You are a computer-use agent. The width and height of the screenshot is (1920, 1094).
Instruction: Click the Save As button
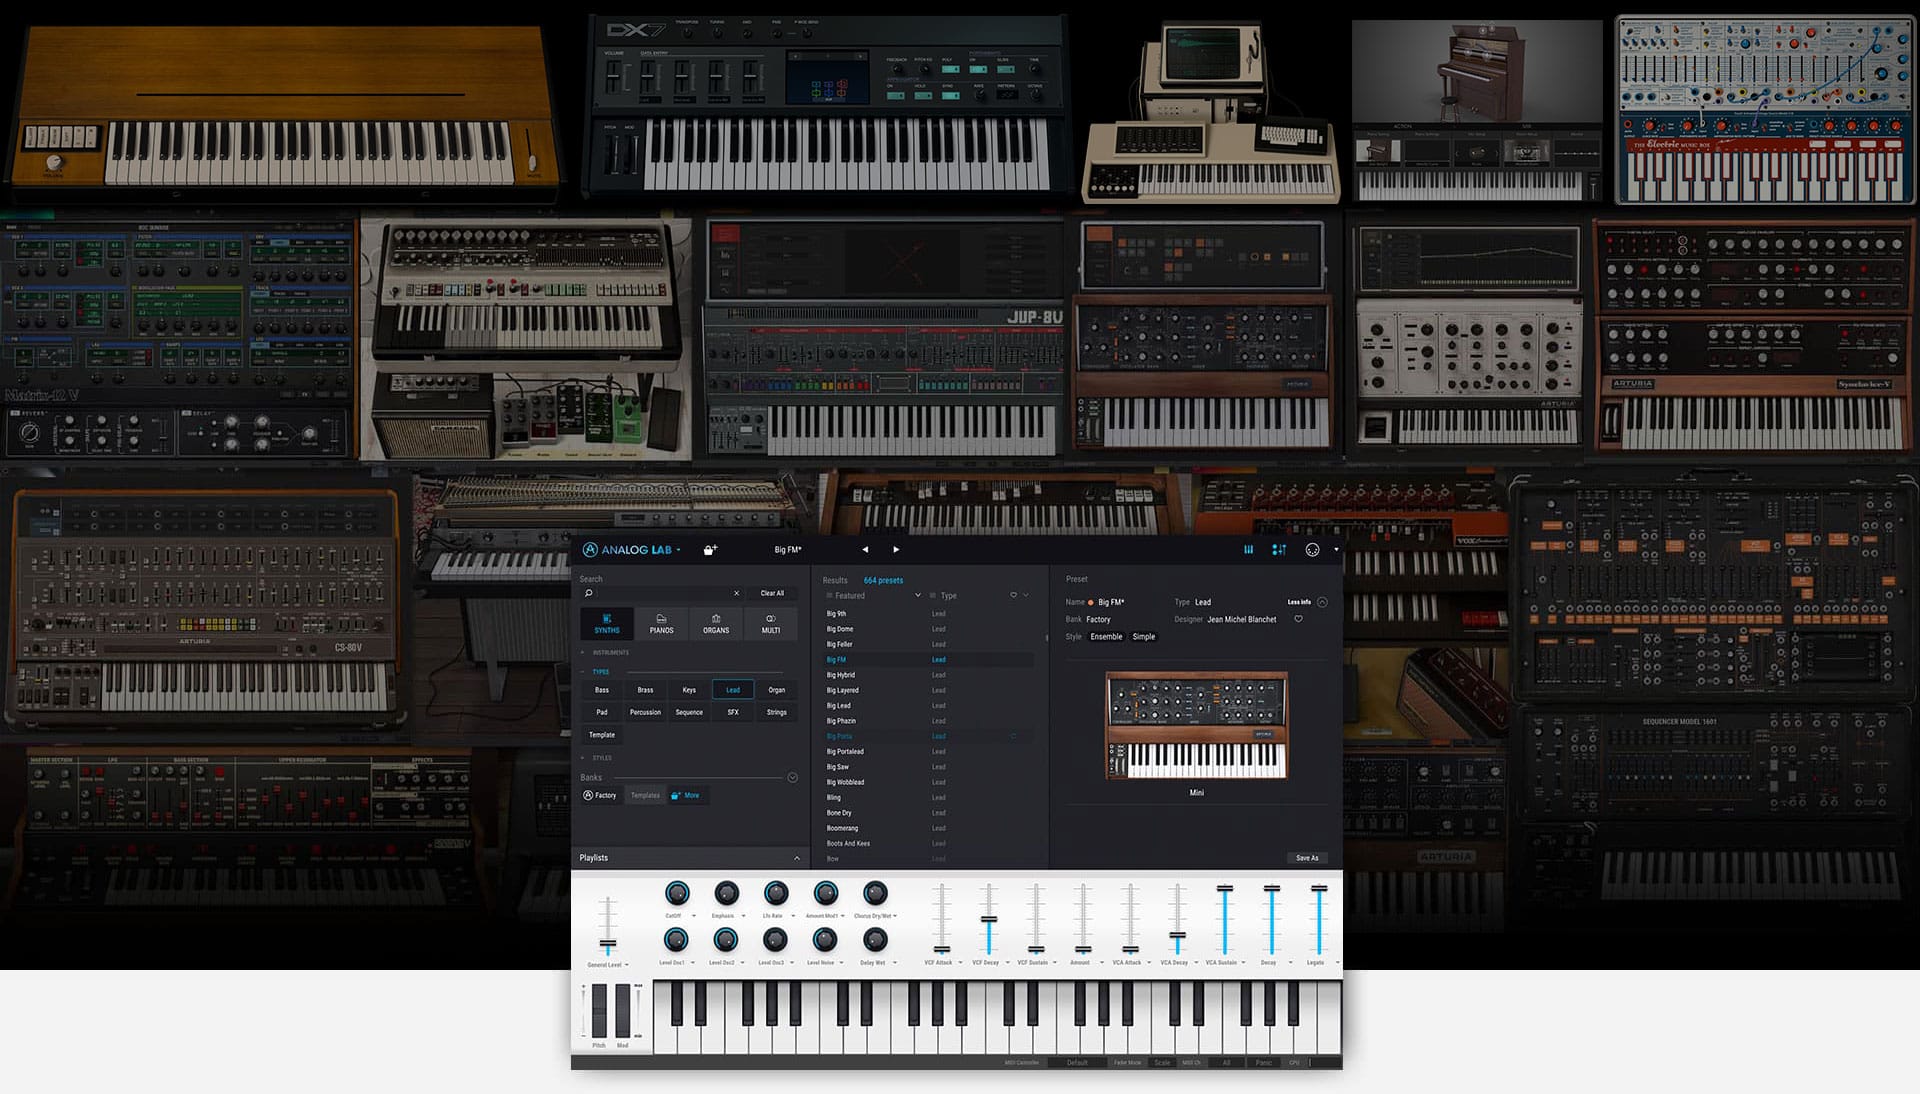tap(1307, 858)
